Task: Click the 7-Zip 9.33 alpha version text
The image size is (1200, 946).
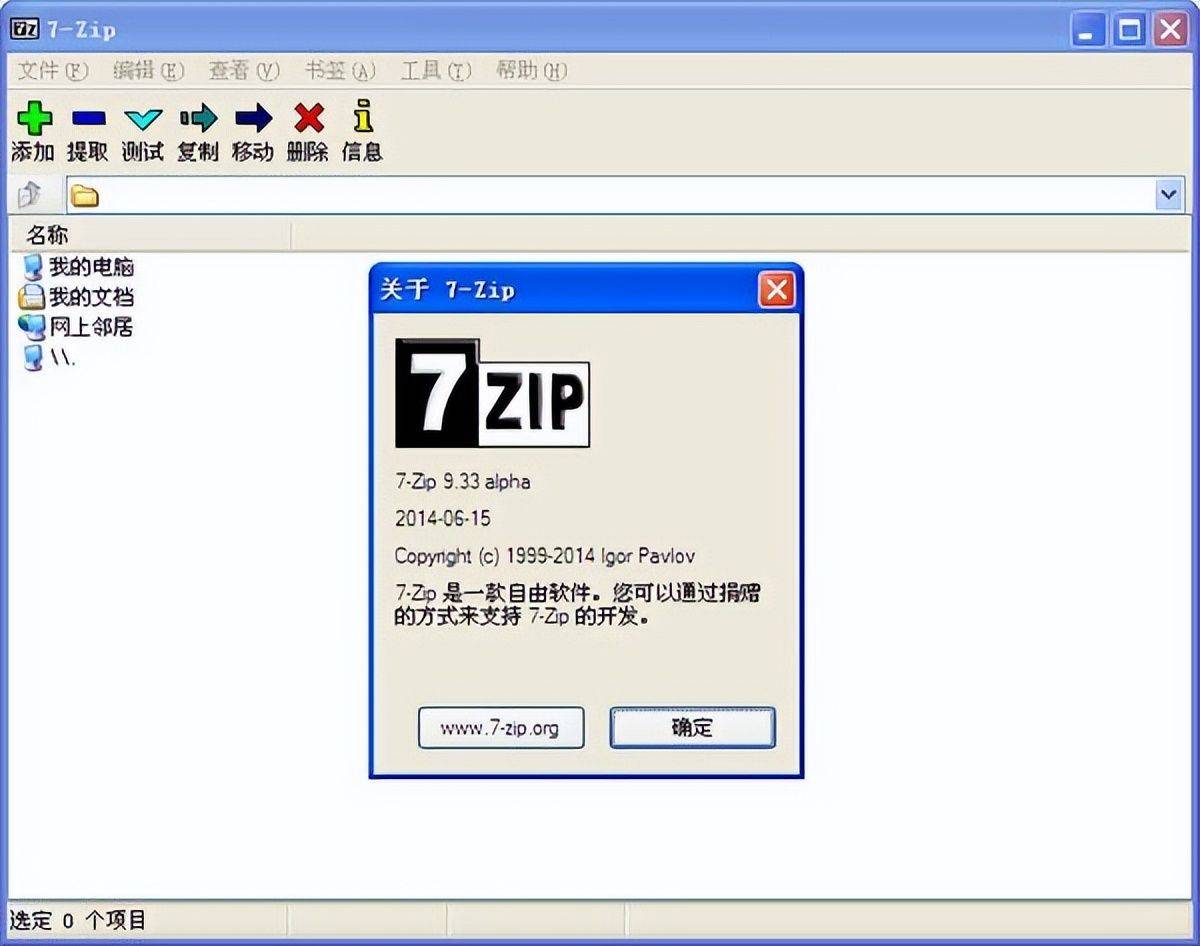Action: tap(462, 482)
